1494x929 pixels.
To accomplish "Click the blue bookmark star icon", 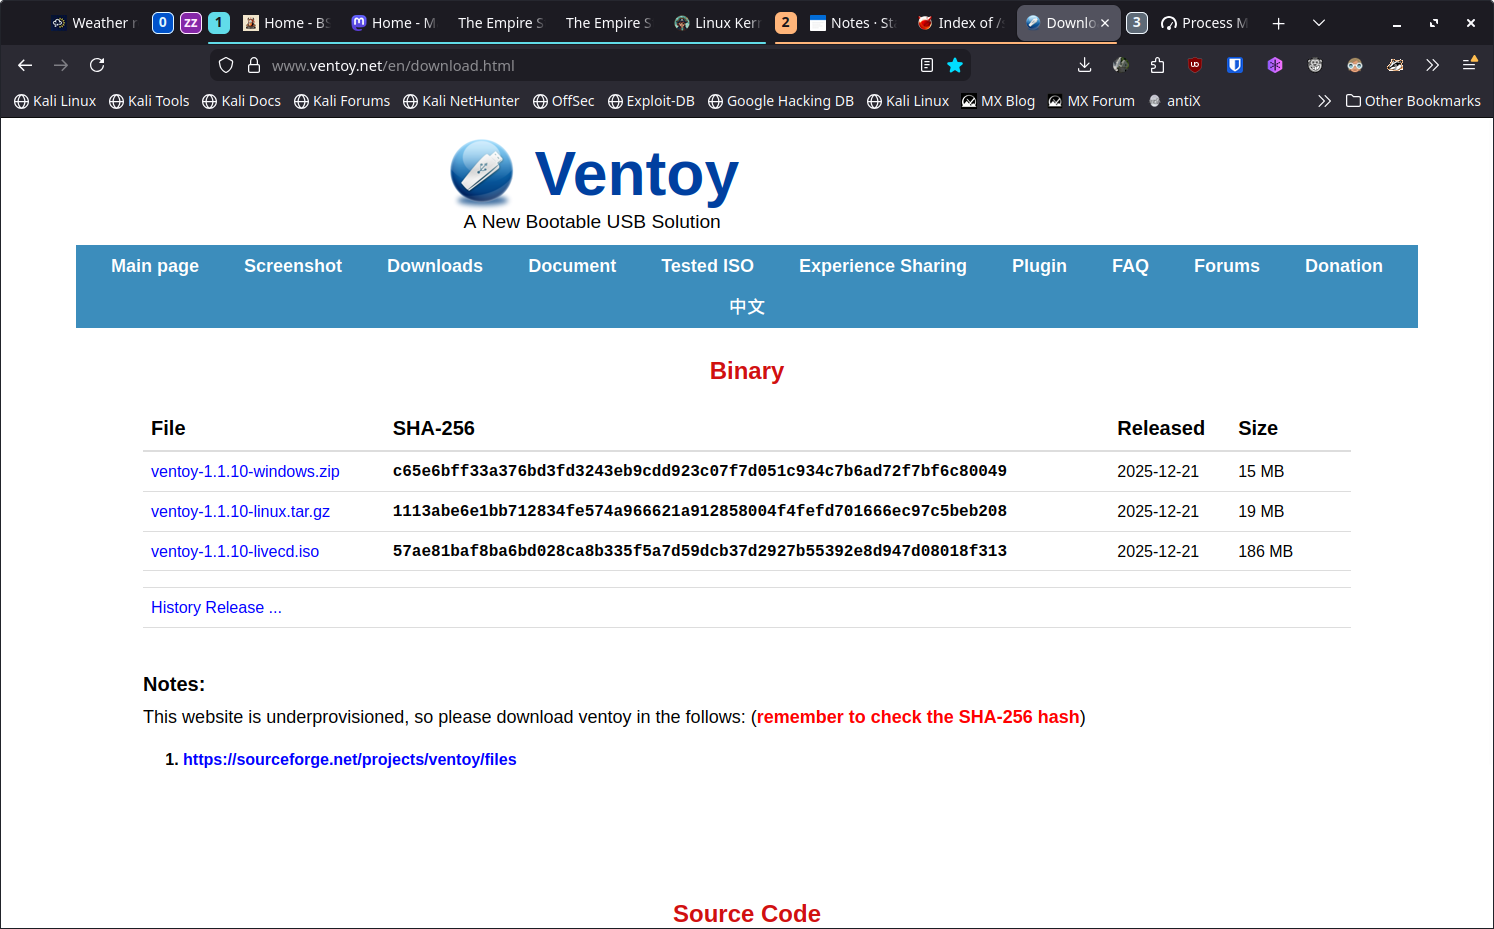I will (955, 65).
